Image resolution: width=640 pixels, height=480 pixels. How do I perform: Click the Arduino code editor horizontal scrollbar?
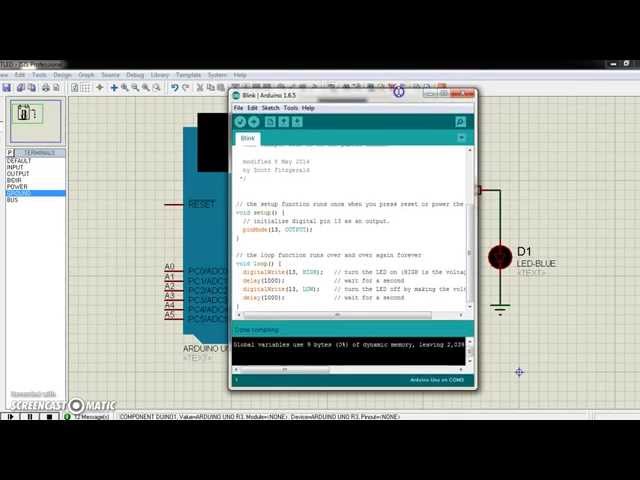click(x=337, y=315)
